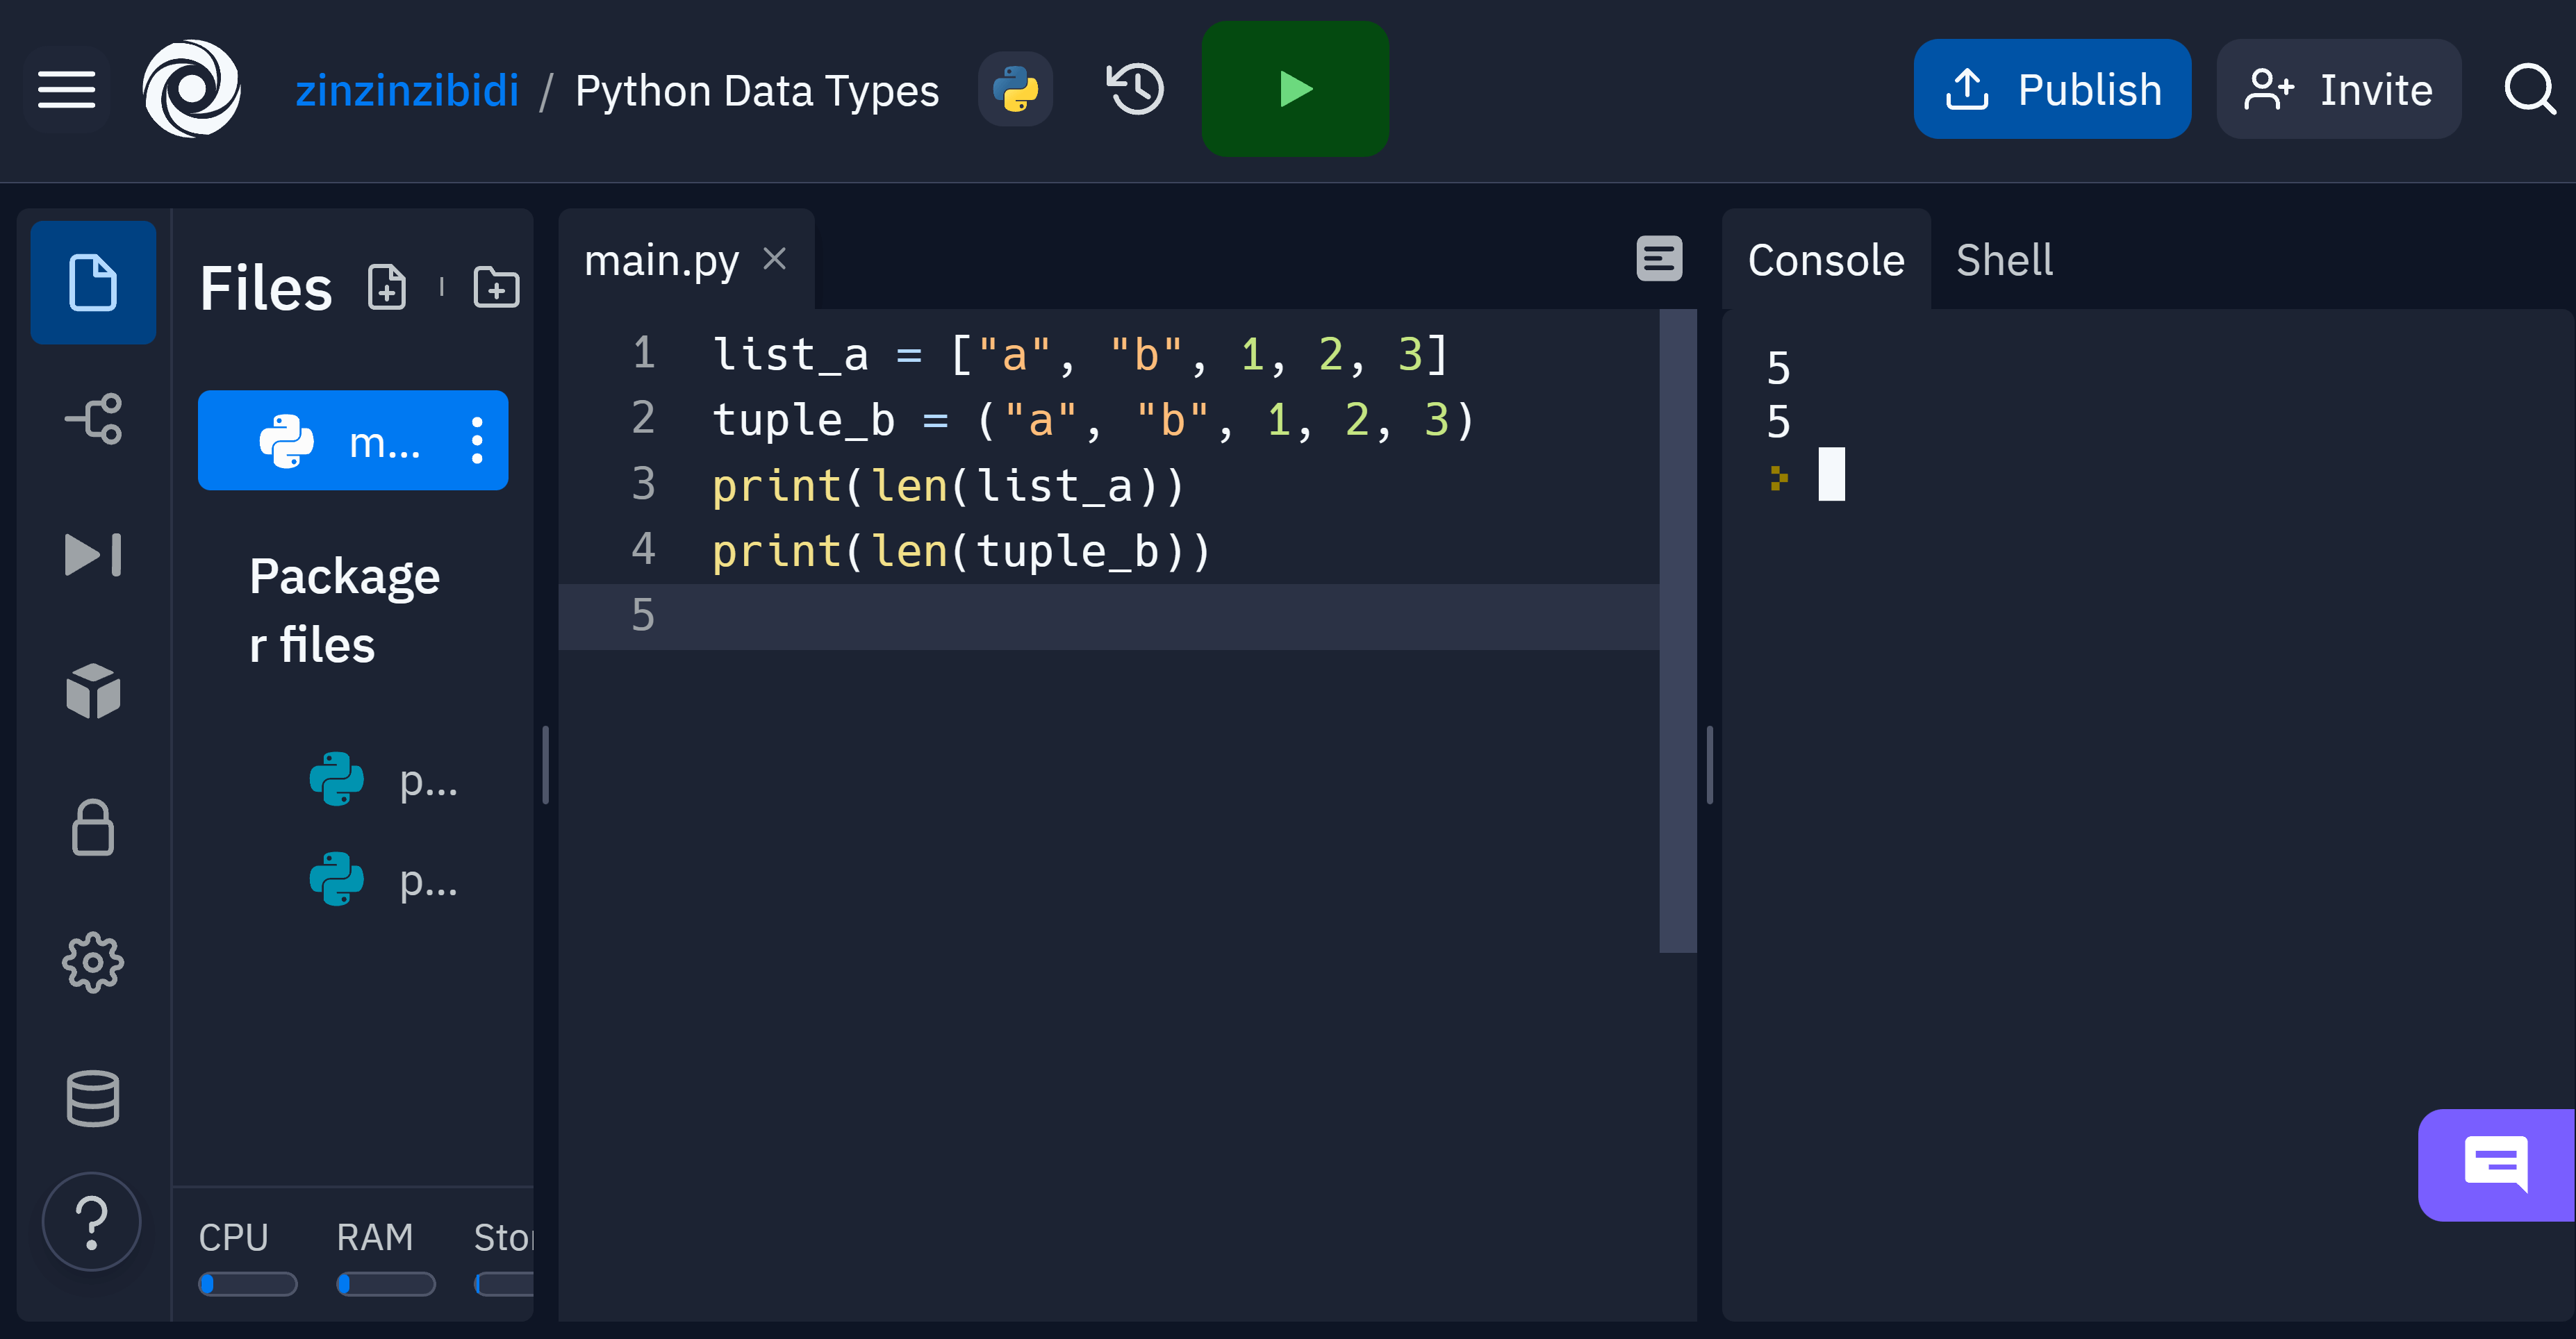The image size is (2576, 1339).
Task: Click the Packages/cube icon
Action: [90, 690]
